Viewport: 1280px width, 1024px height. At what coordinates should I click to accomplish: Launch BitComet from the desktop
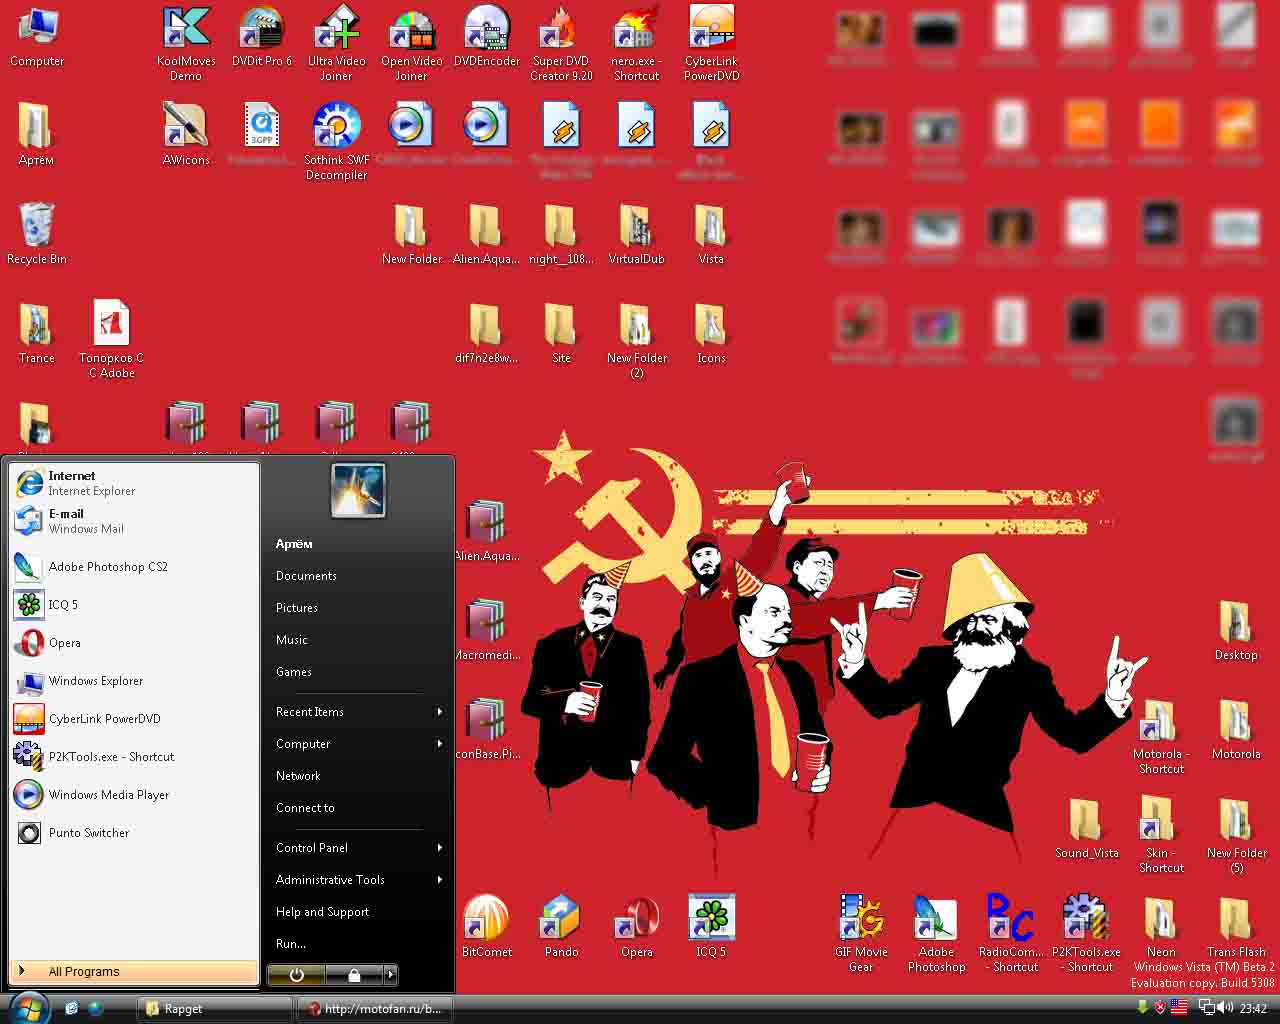pyautogui.click(x=487, y=927)
